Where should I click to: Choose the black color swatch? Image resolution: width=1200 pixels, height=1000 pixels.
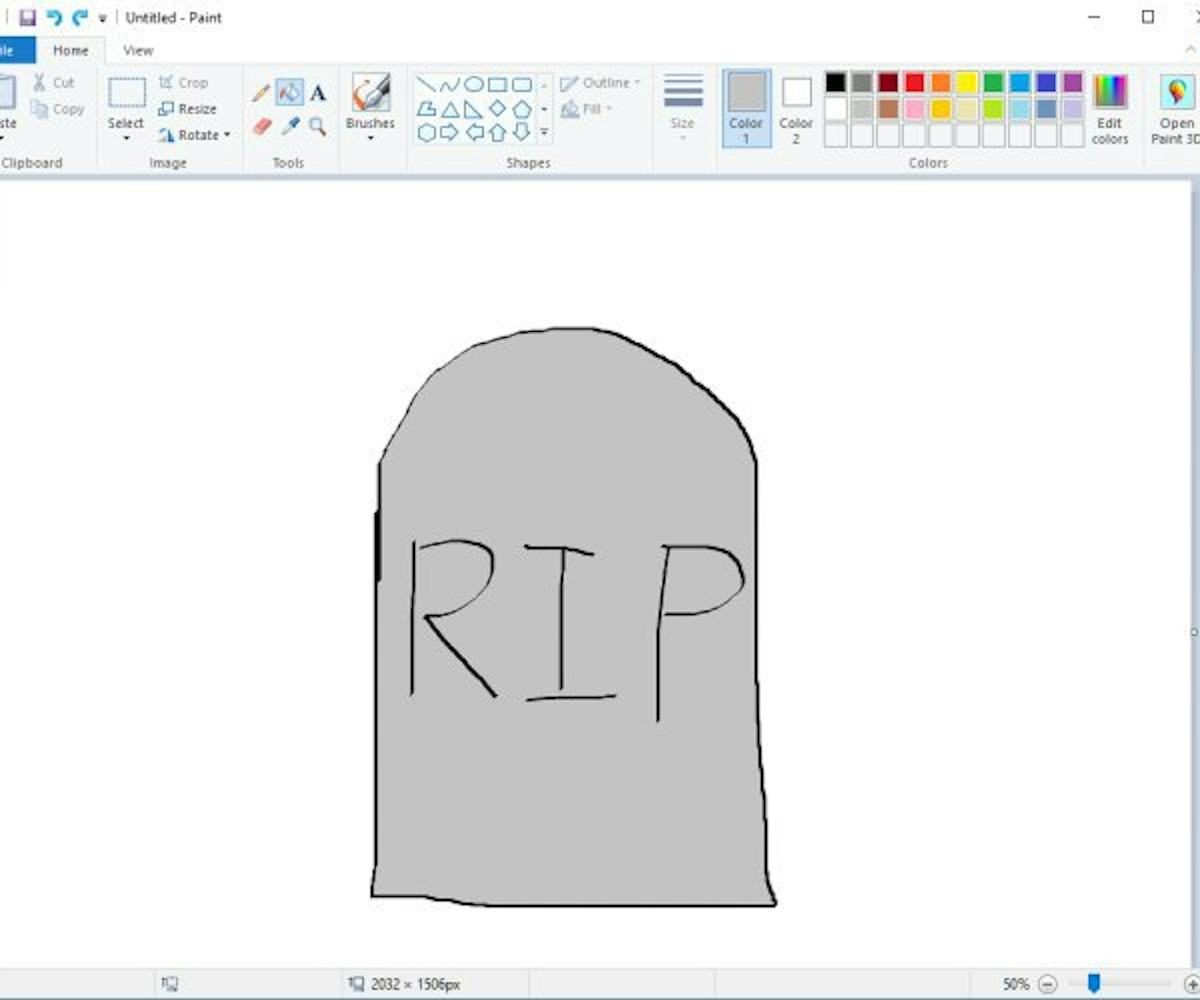[836, 82]
